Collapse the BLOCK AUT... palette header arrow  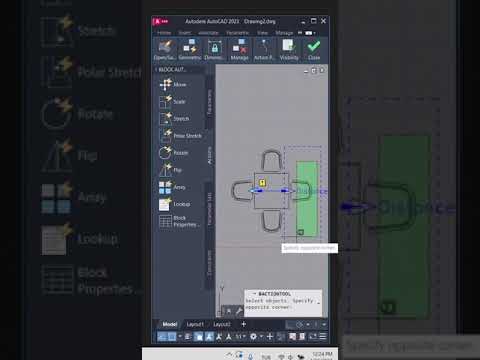click(156, 70)
